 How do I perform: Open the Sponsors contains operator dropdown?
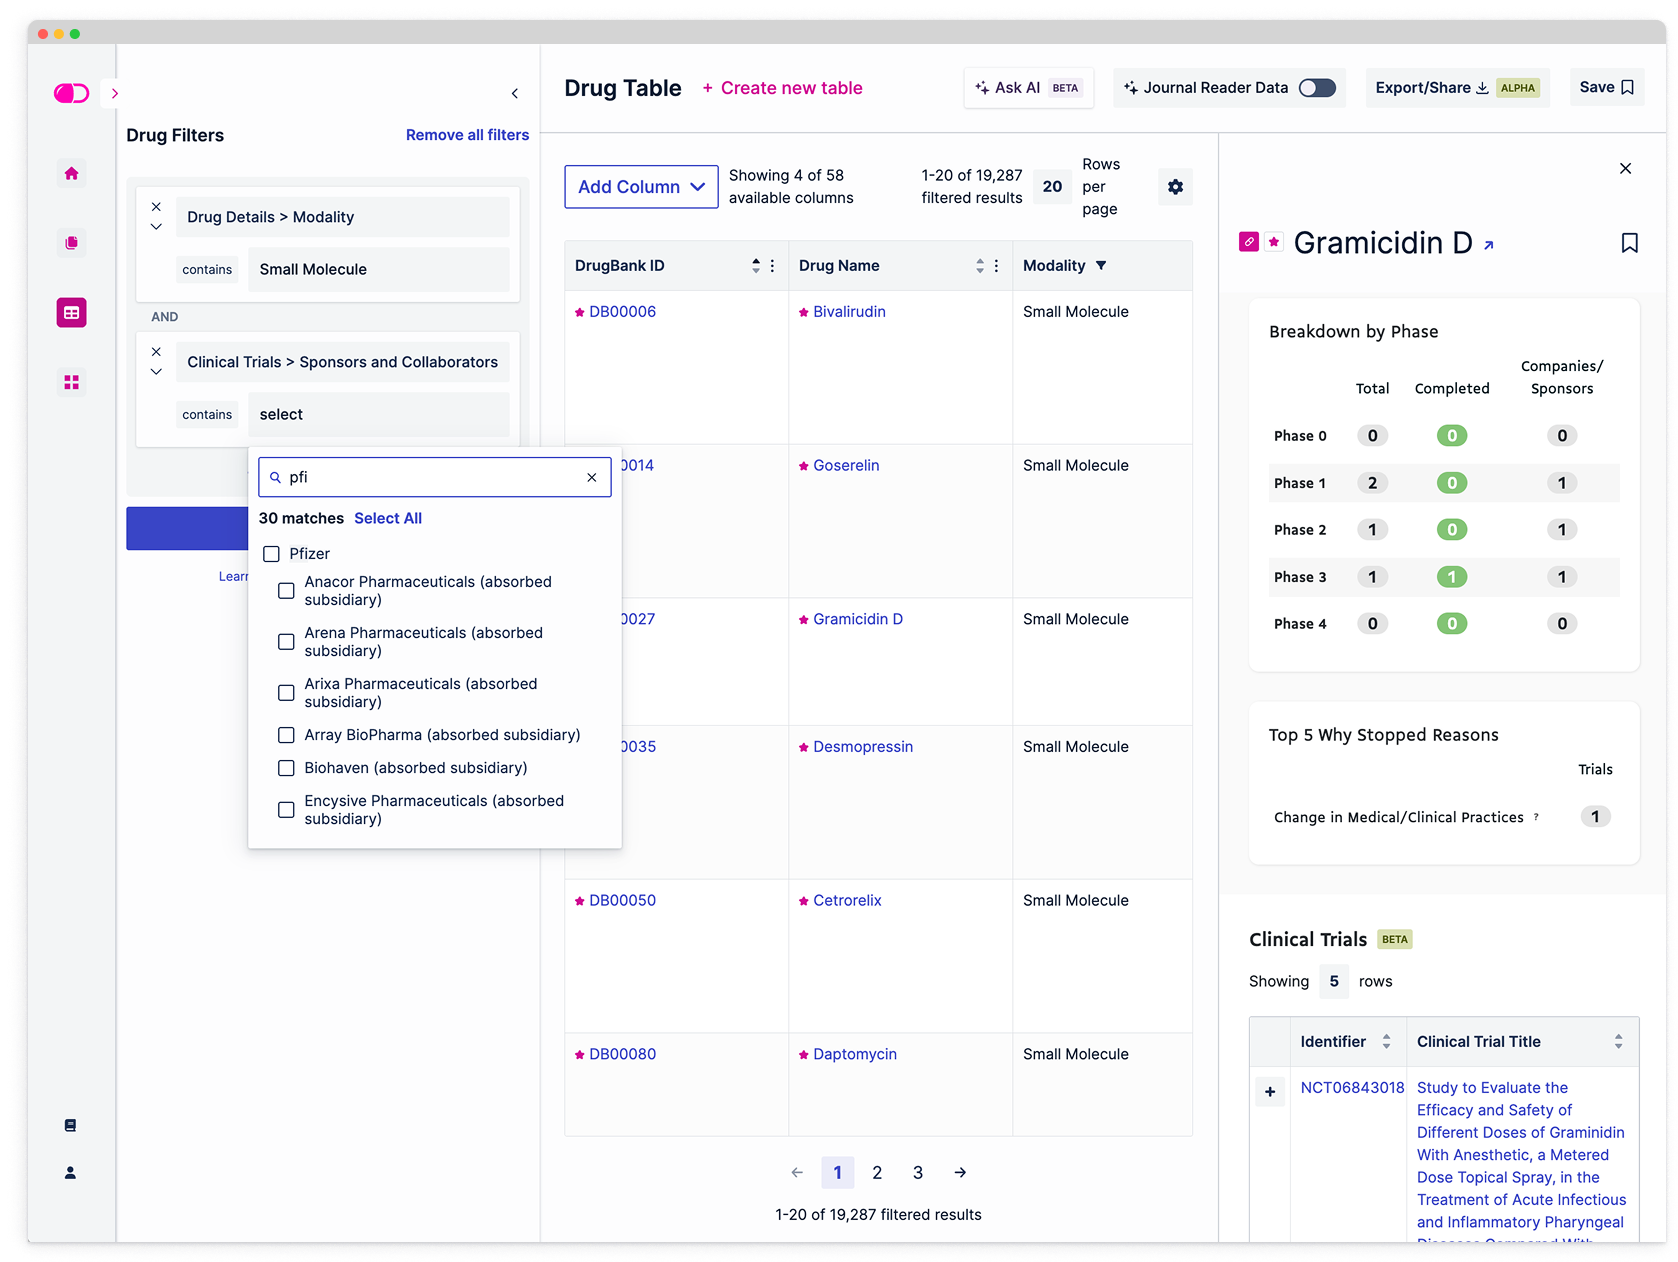(207, 414)
